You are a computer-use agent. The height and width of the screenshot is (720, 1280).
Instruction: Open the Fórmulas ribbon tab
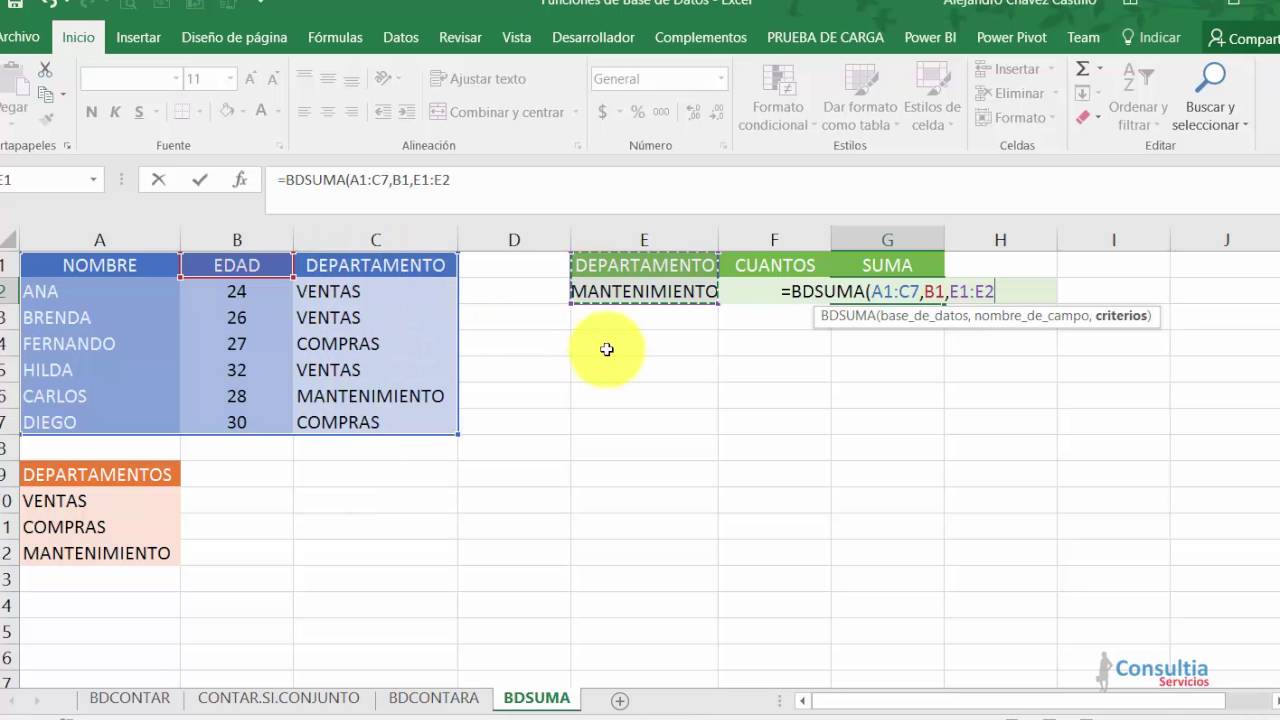click(335, 37)
